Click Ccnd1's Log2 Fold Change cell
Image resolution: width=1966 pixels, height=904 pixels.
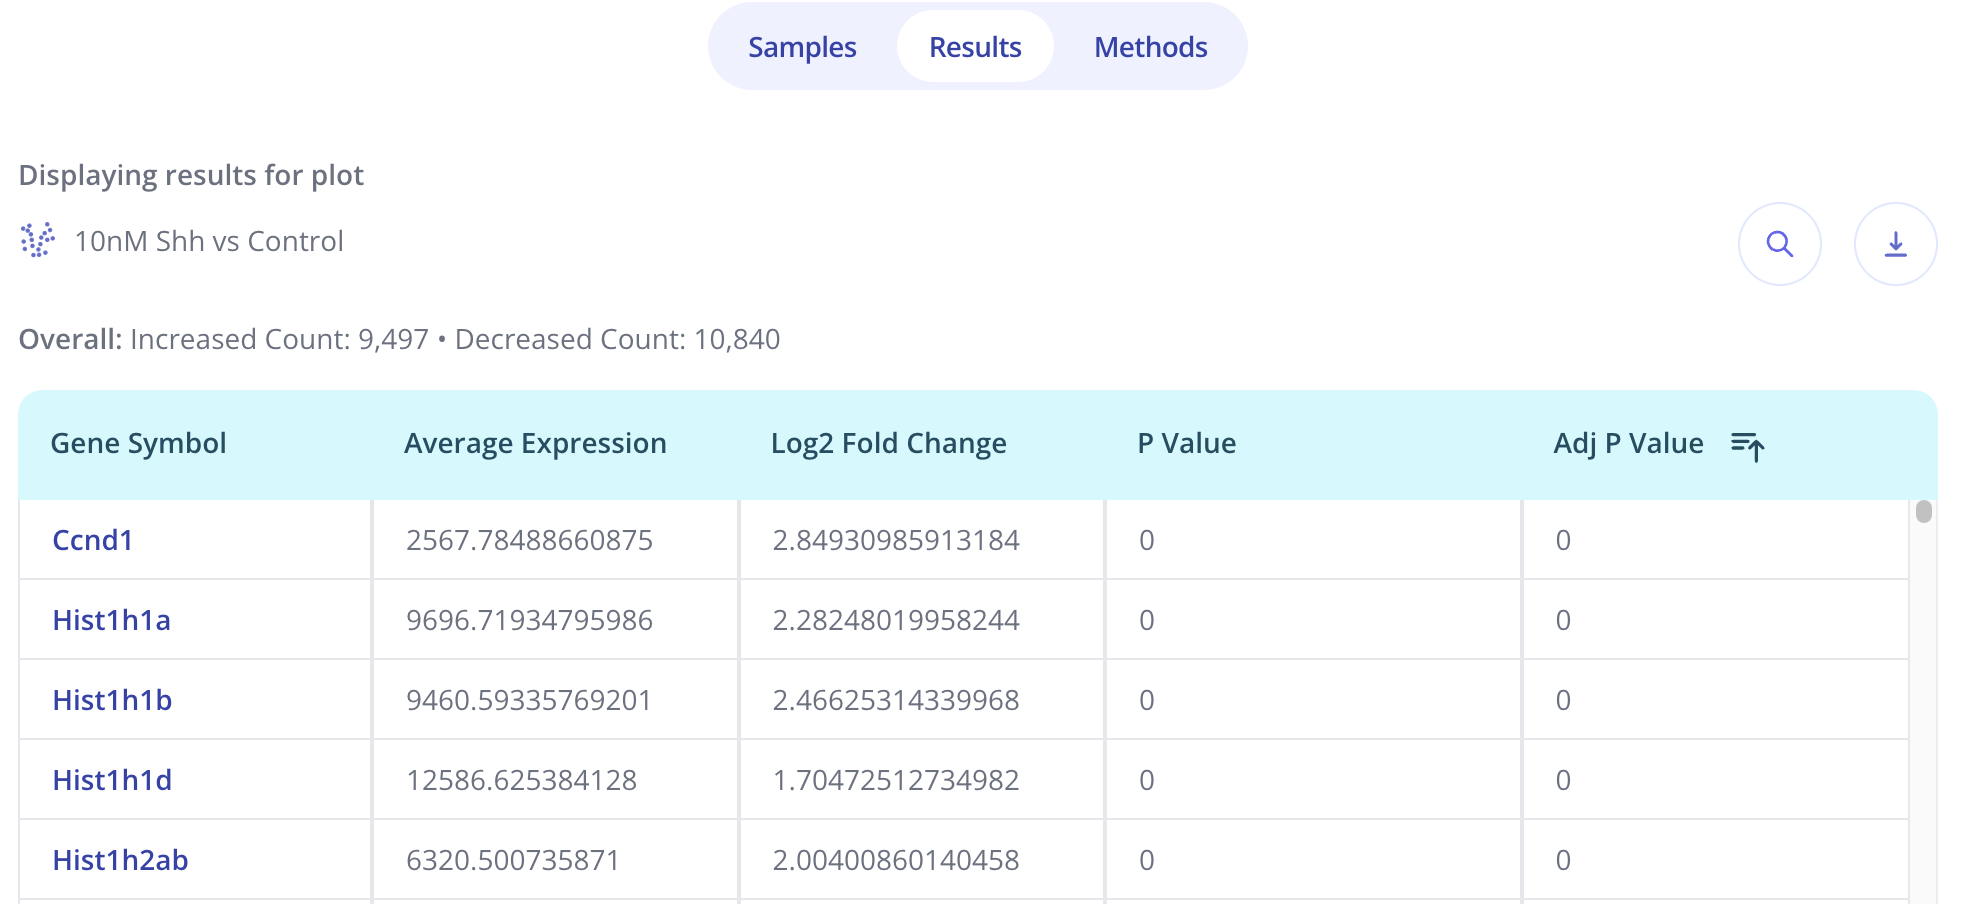coord(895,540)
